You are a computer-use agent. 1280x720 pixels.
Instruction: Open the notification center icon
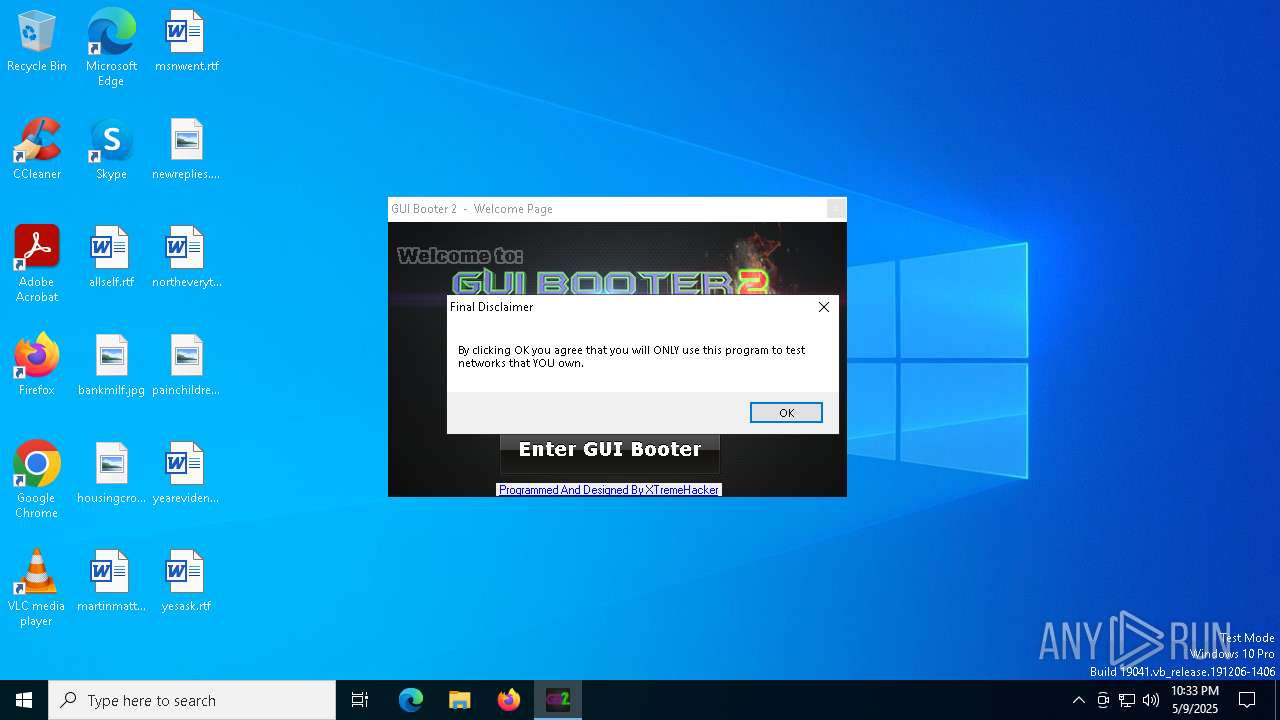pos(1247,700)
